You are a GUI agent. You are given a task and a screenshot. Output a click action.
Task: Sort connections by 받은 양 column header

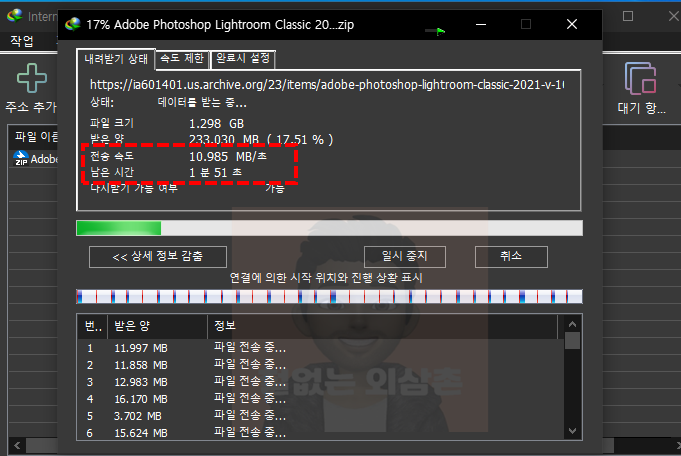(x=157, y=326)
